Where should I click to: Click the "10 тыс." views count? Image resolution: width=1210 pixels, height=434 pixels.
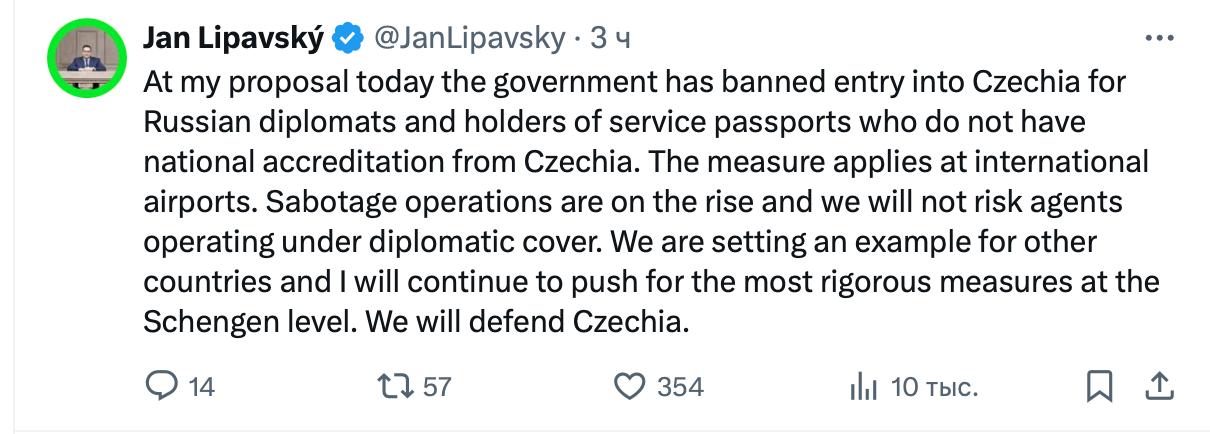pos(934,387)
